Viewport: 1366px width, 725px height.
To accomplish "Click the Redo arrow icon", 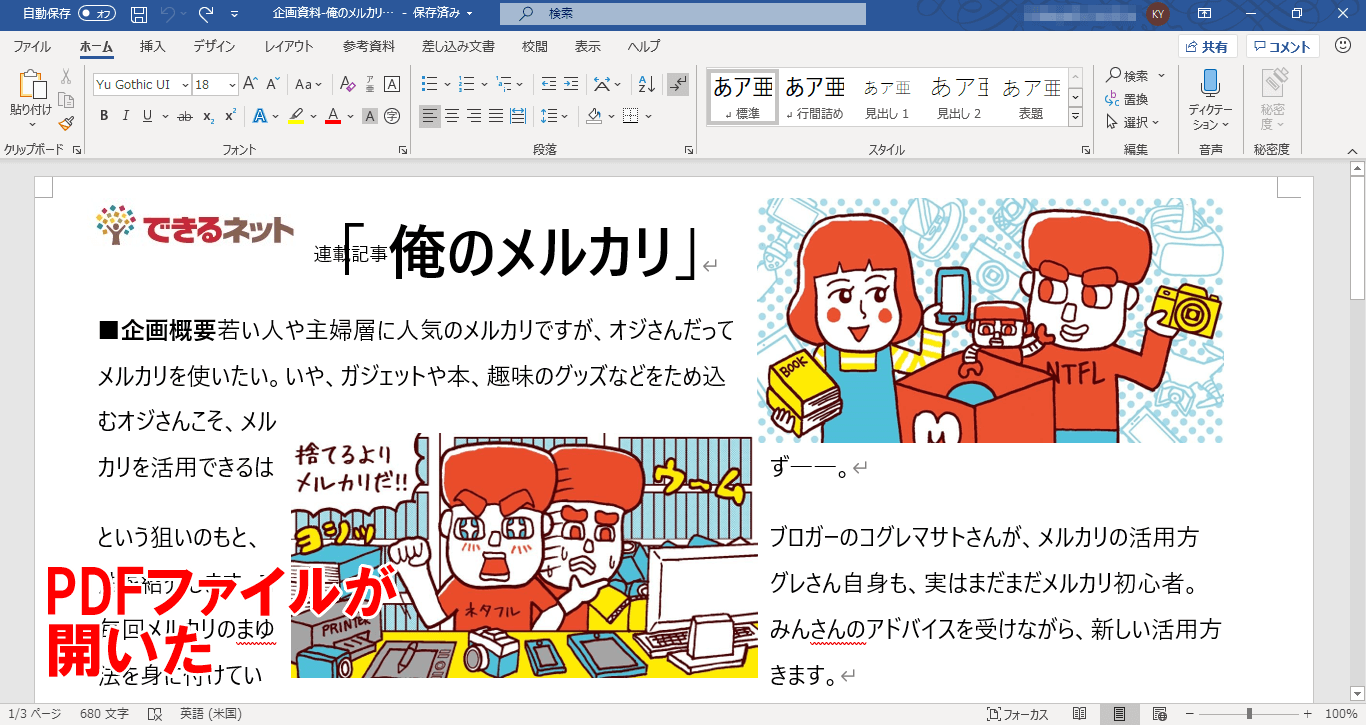I will pyautogui.click(x=206, y=14).
